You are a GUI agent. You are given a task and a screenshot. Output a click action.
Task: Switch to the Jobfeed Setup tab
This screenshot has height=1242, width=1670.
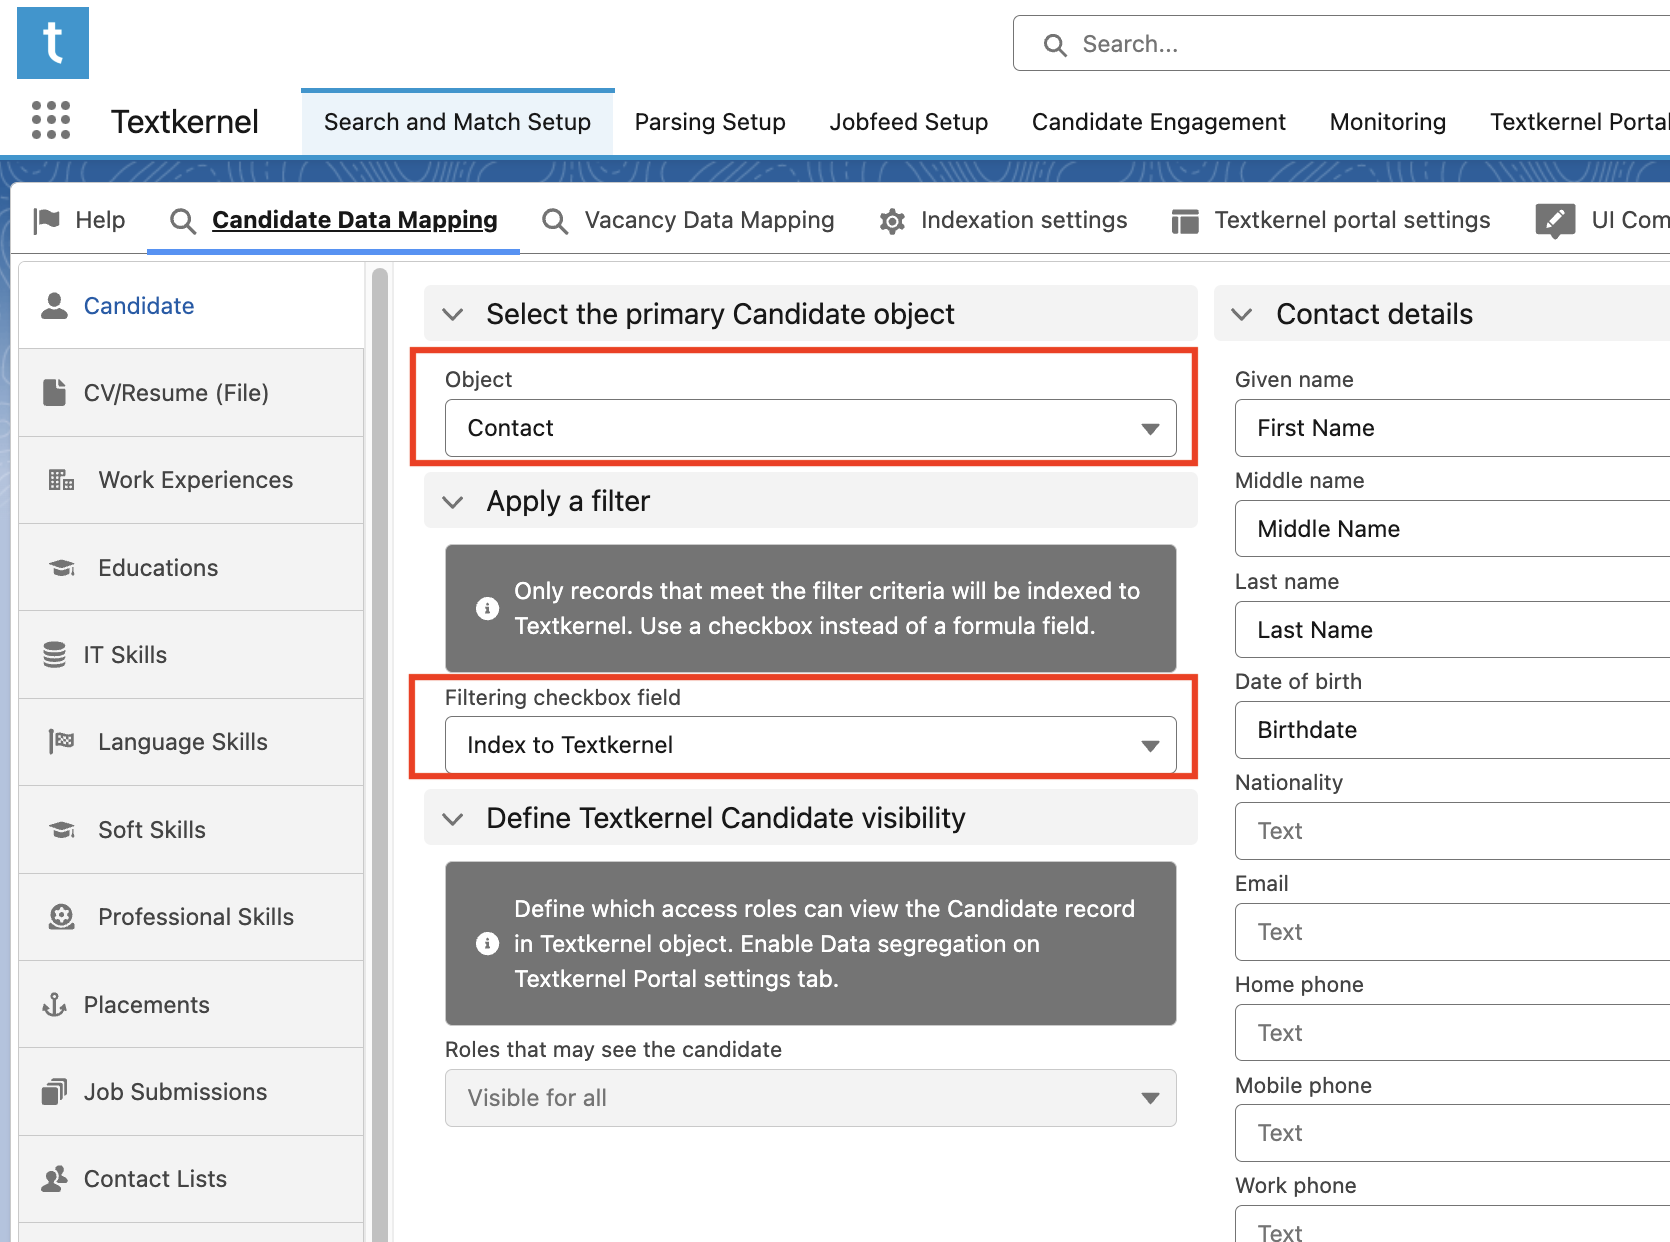(x=908, y=122)
